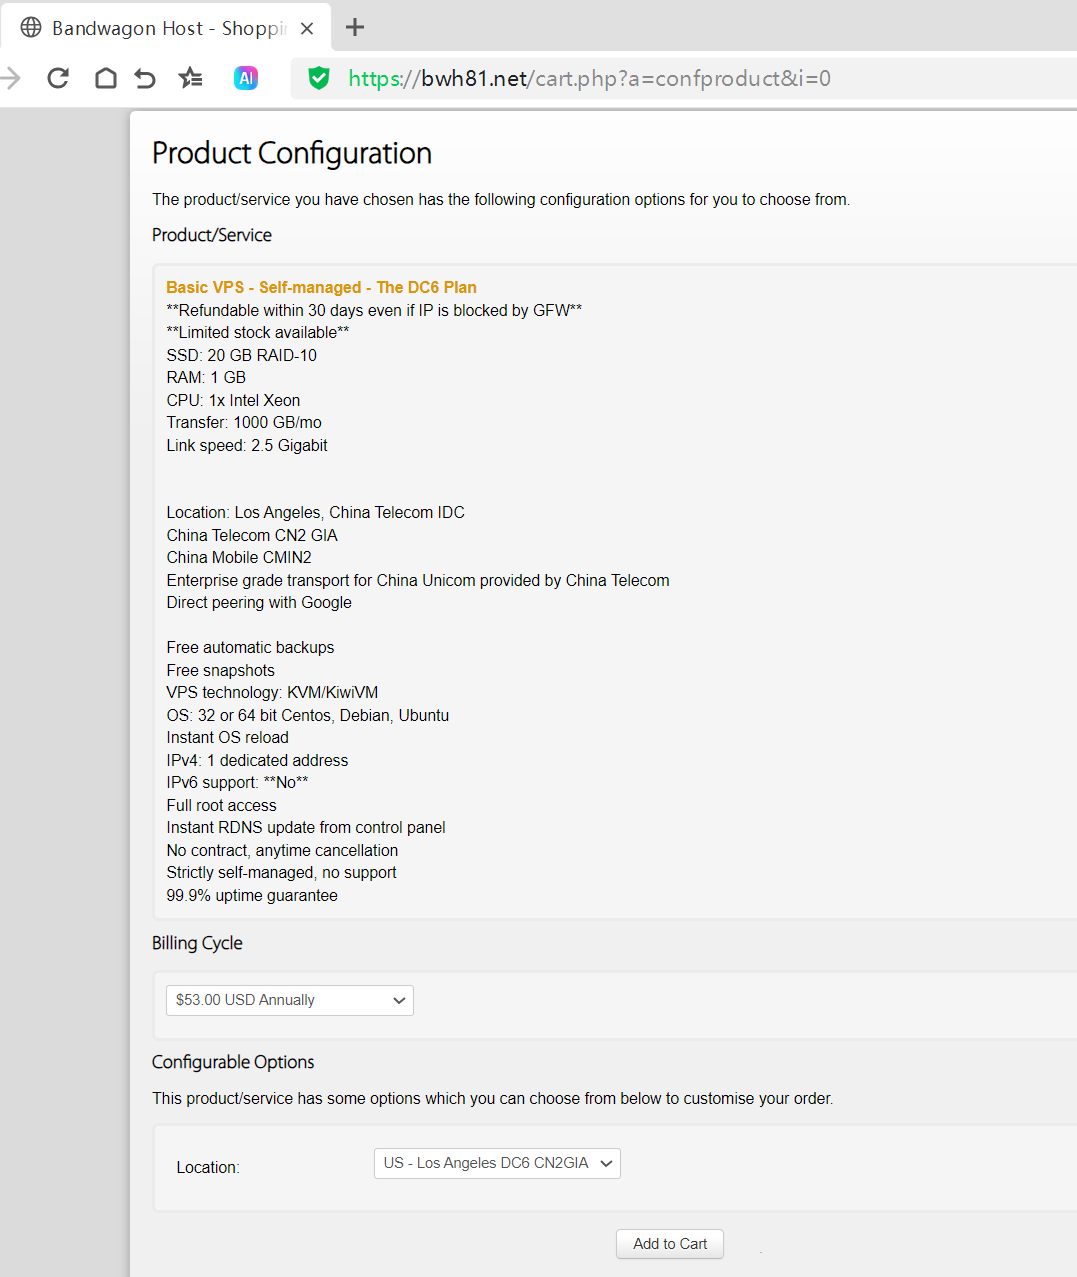Click the Add to Cart button
Screen dimensions: 1077x1277
pos(670,1244)
